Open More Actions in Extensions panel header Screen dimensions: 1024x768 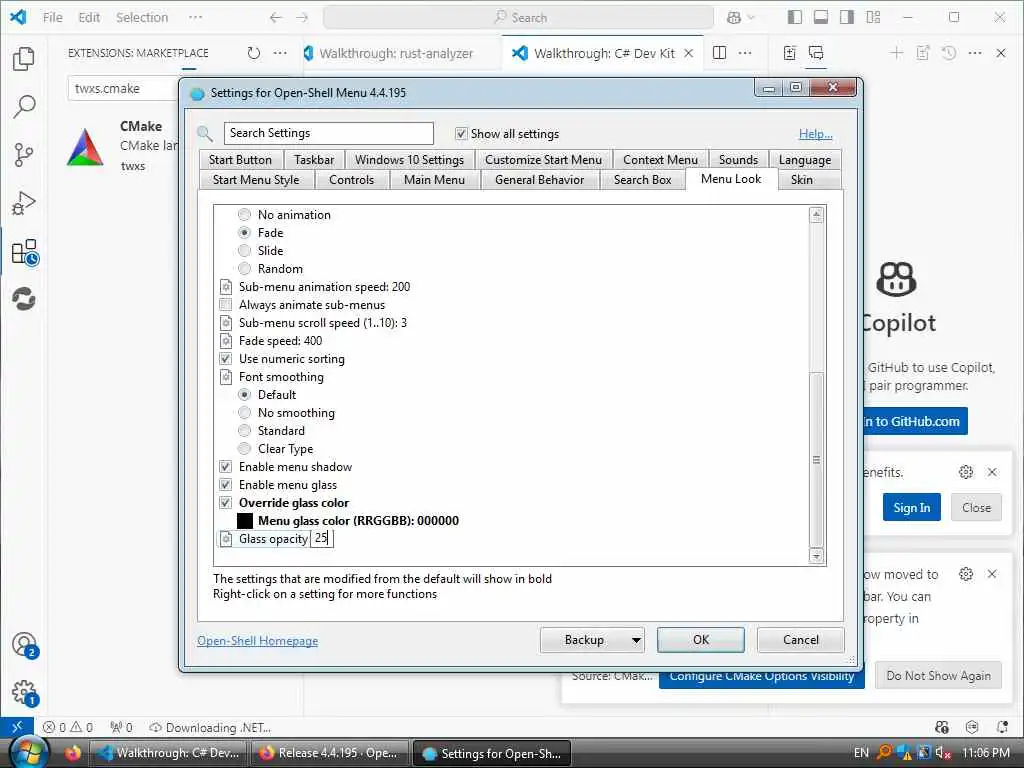click(x=280, y=53)
